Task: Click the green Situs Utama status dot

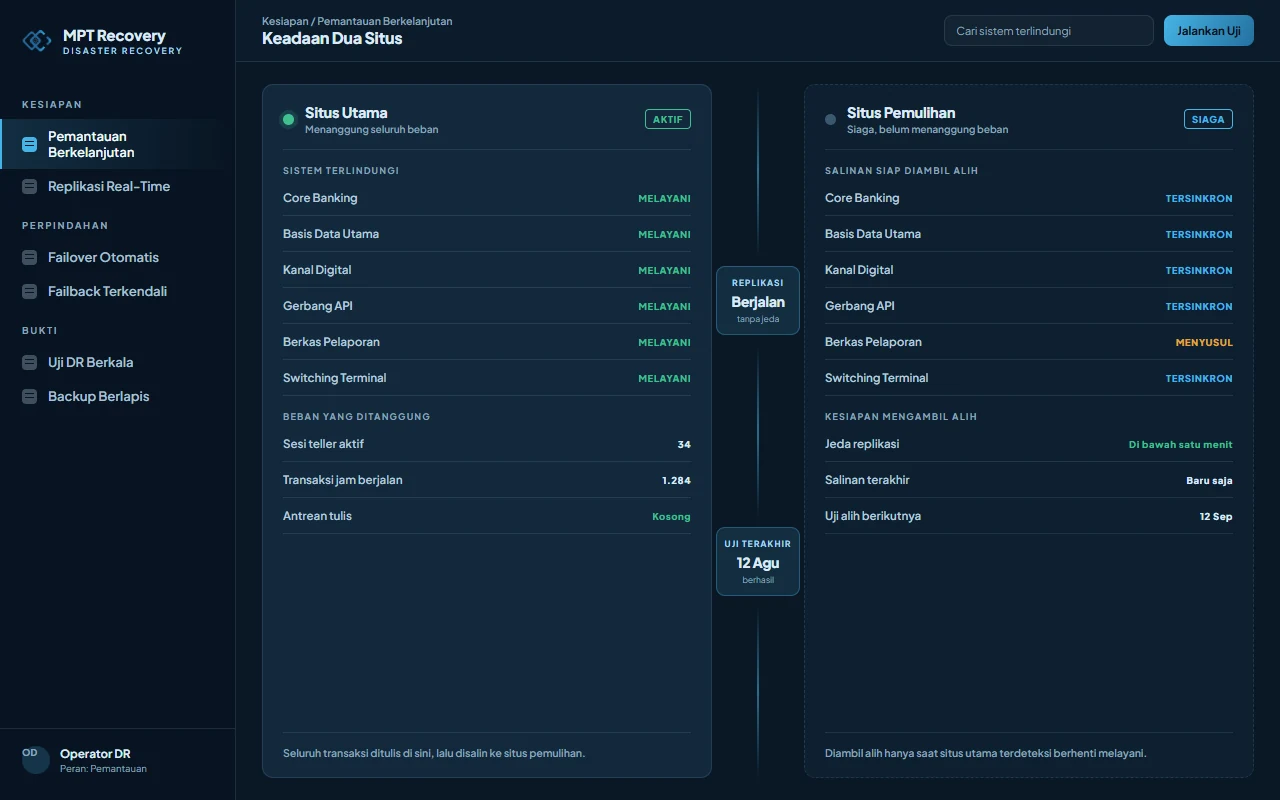Action: 289,120
